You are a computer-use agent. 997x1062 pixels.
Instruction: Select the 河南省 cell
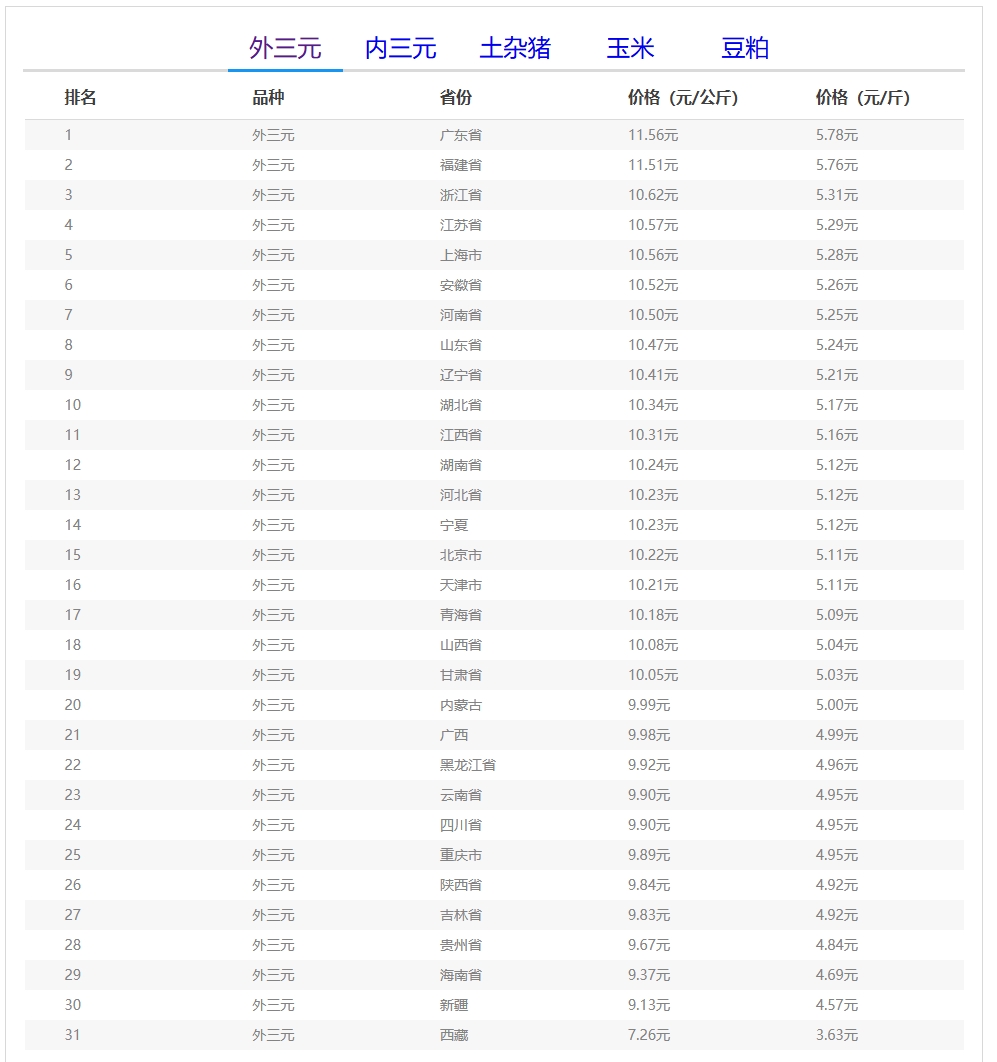[461, 315]
